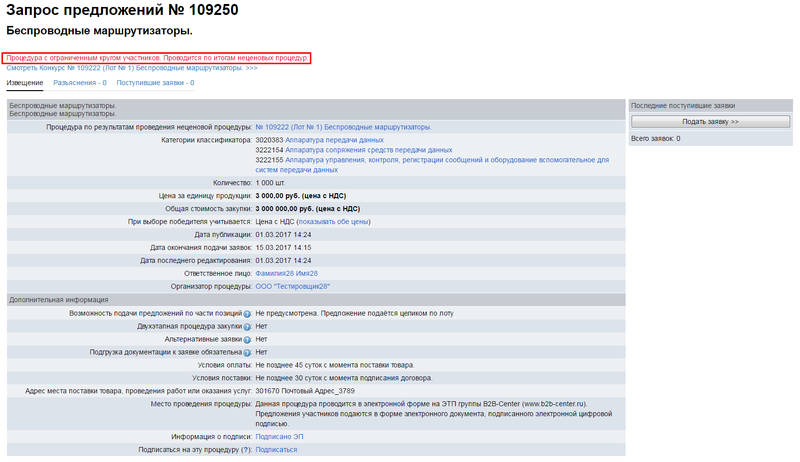
Task: Click the red restricted-participants notice text
Action: [x=156, y=58]
